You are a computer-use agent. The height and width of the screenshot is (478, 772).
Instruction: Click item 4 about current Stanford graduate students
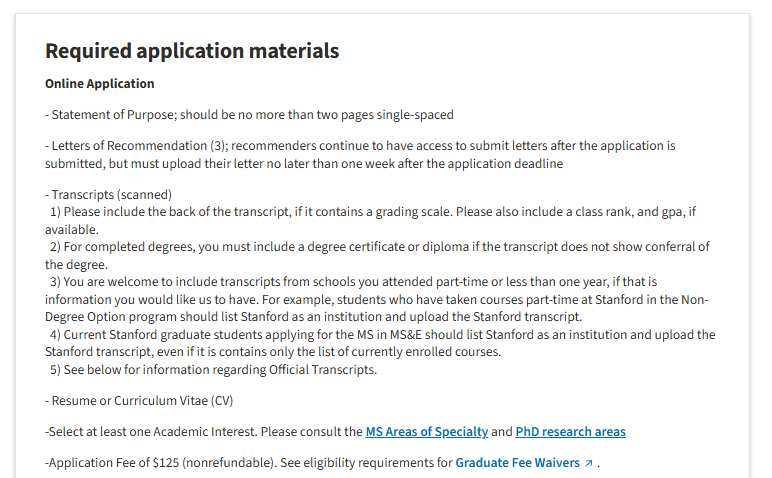tap(380, 343)
